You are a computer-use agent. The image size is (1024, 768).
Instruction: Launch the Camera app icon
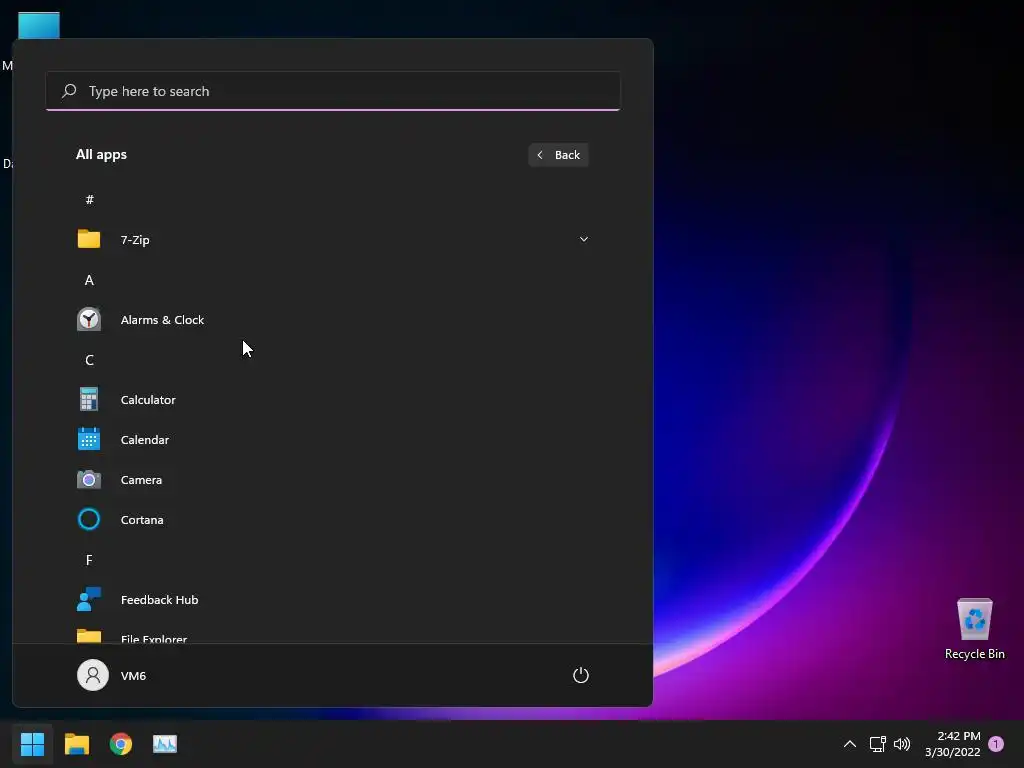click(89, 479)
